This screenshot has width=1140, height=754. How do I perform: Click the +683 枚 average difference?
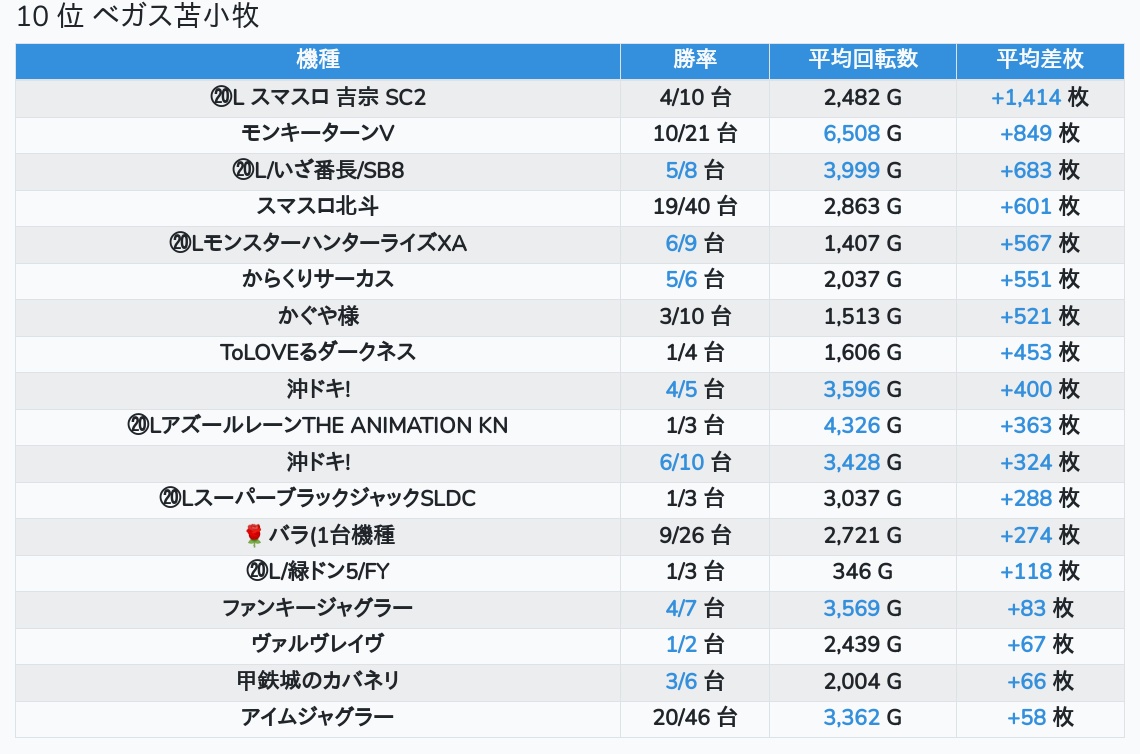point(1040,170)
